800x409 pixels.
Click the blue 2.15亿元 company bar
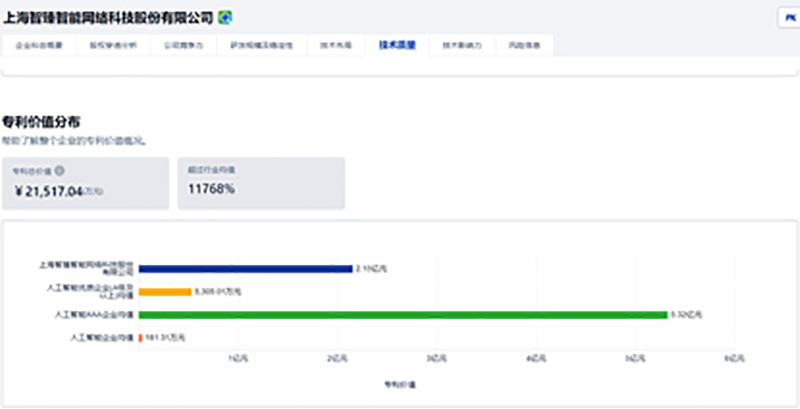(245, 268)
